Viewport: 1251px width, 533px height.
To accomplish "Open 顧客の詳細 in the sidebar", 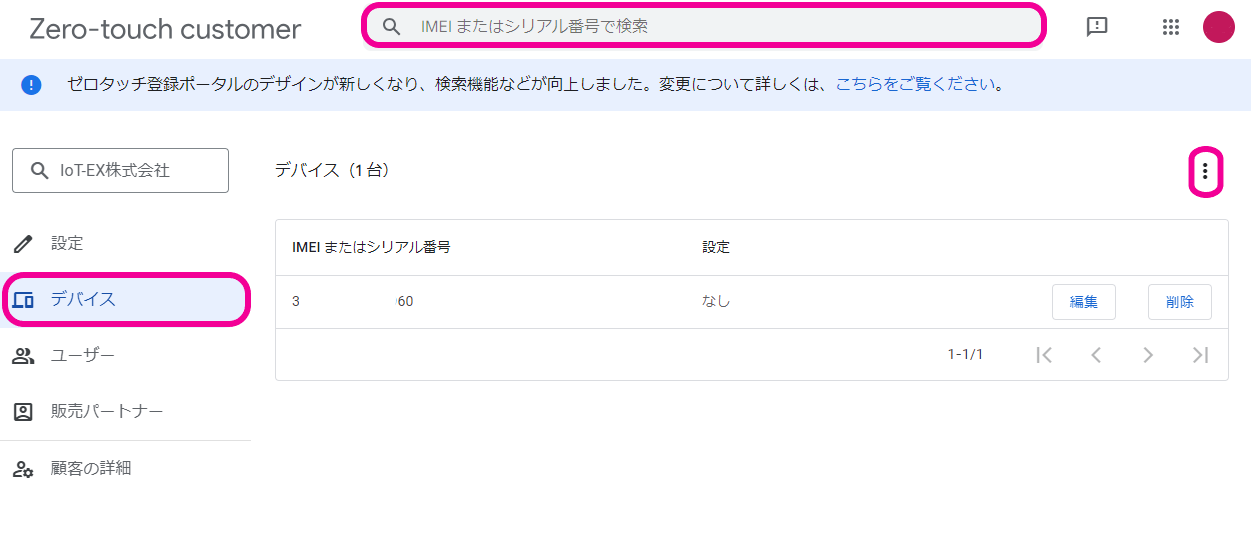I will (90, 467).
